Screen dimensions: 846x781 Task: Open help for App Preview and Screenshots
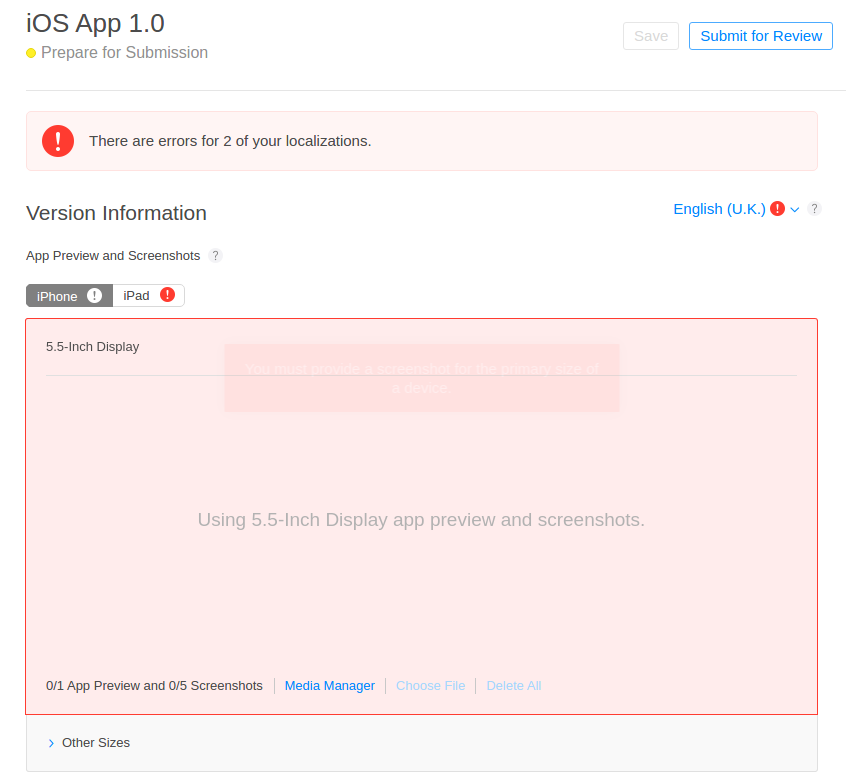[x=215, y=256]
